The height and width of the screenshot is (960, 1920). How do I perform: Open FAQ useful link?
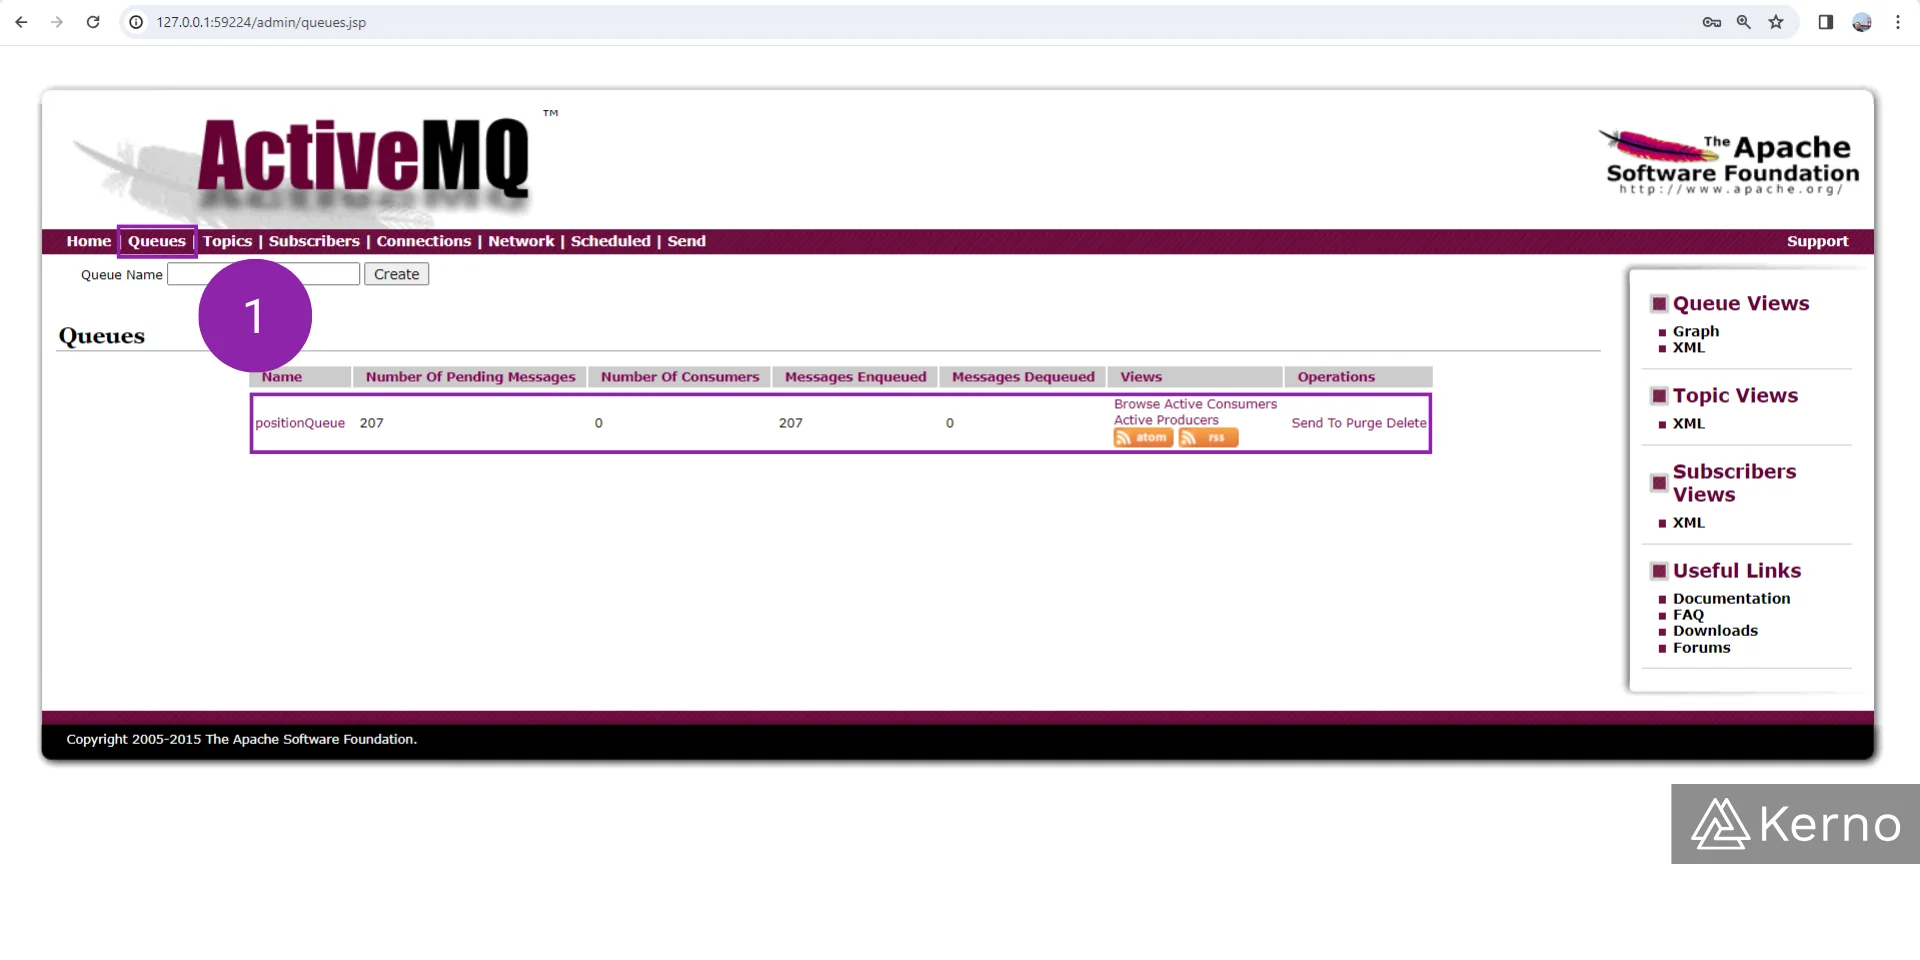[1688, 615]
